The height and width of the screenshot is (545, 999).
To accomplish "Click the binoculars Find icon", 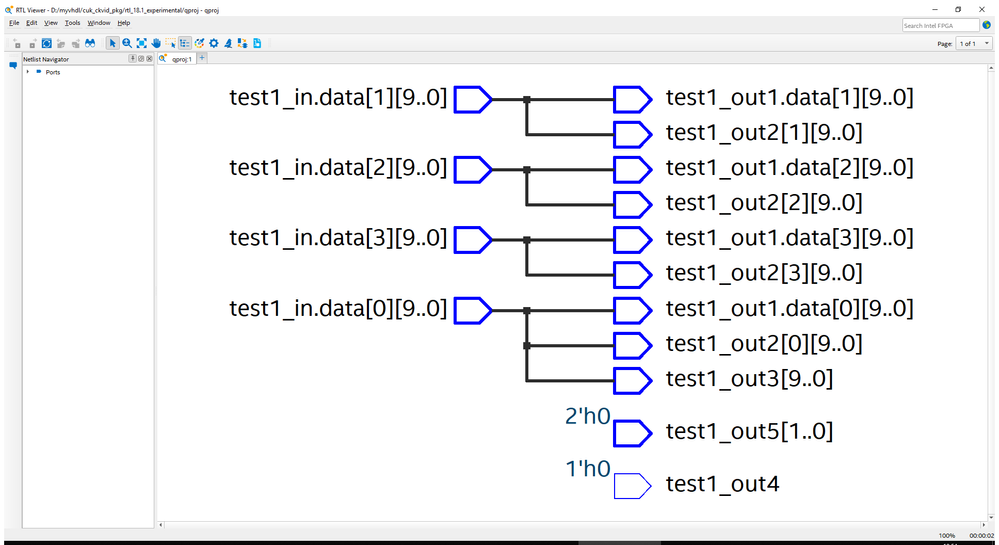I will pyautogui.click(x=89, y=44).
